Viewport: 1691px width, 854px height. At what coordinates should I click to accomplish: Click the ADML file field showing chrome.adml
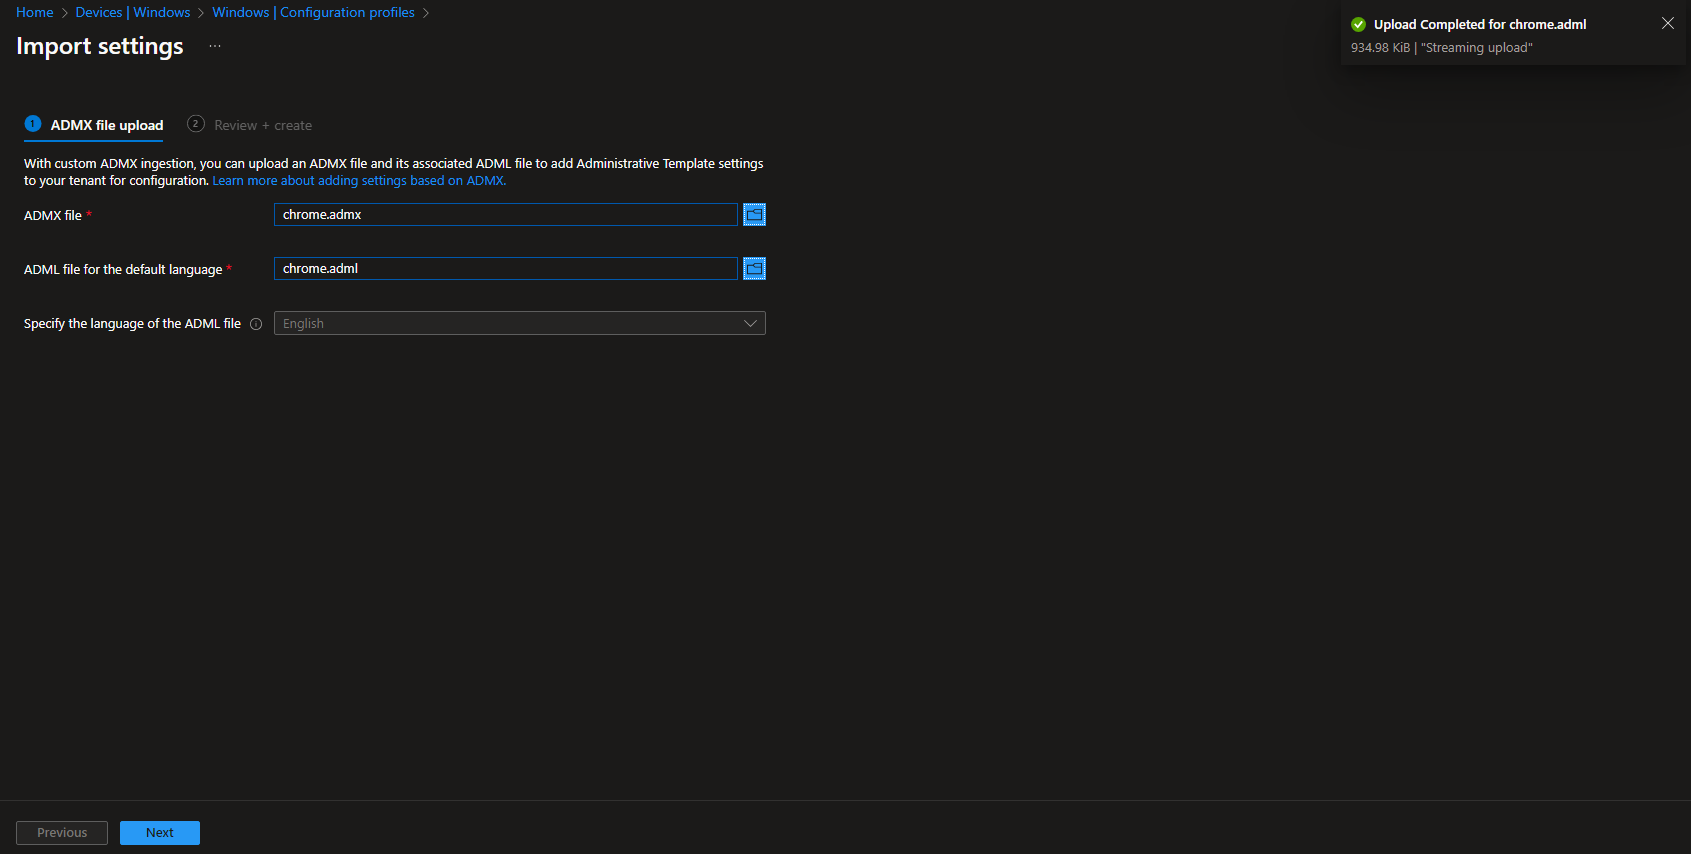506,268
